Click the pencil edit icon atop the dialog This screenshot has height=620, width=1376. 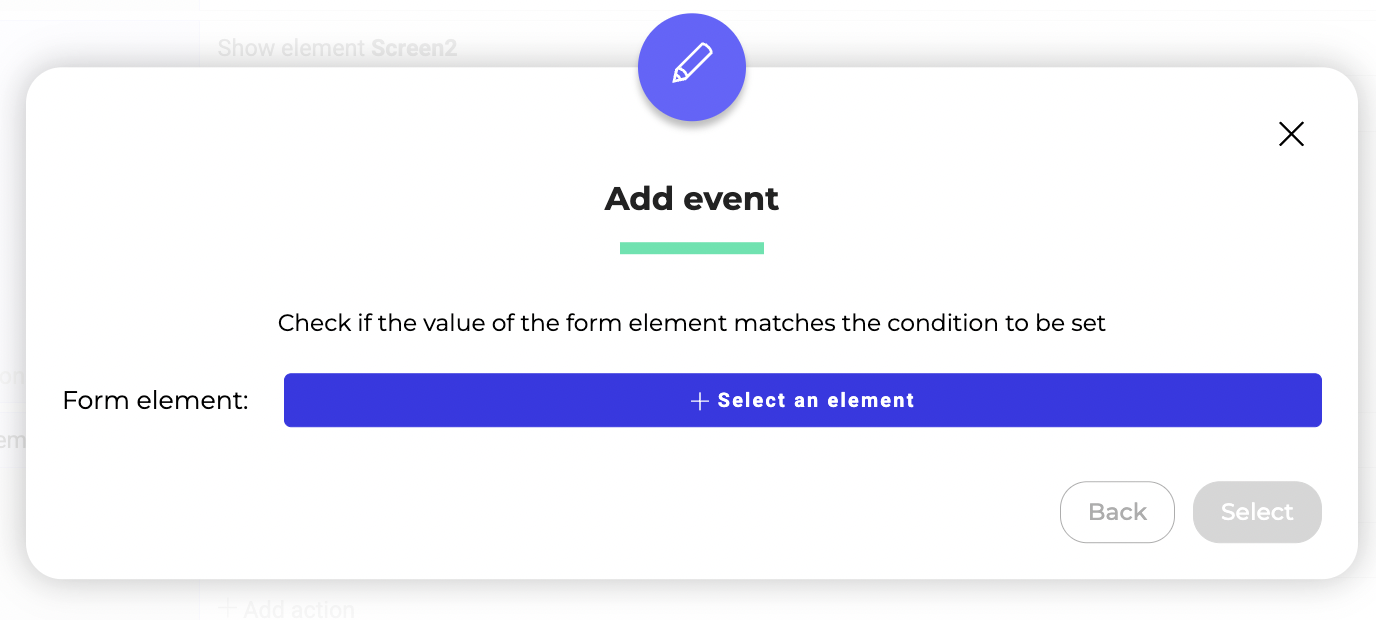tap(692, 64)
